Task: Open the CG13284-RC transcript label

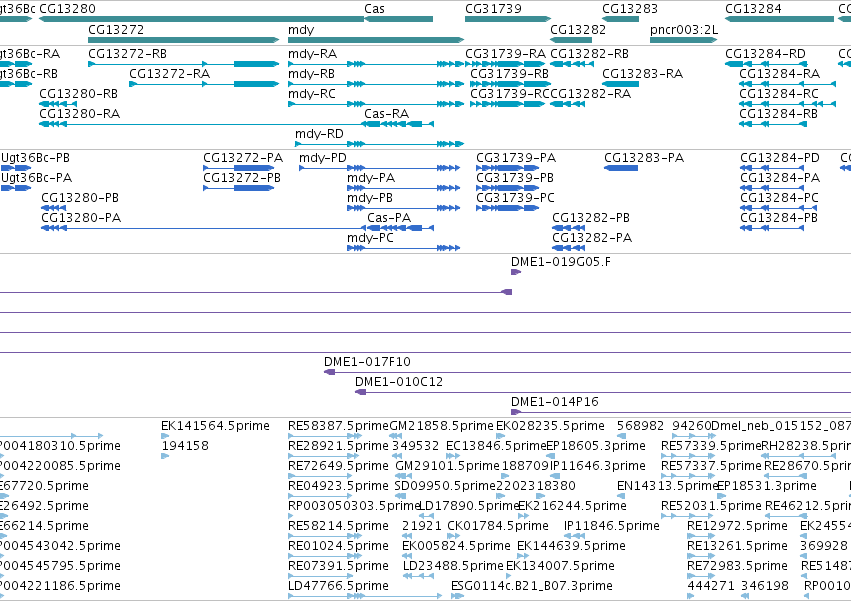Action: pos(779,94)
